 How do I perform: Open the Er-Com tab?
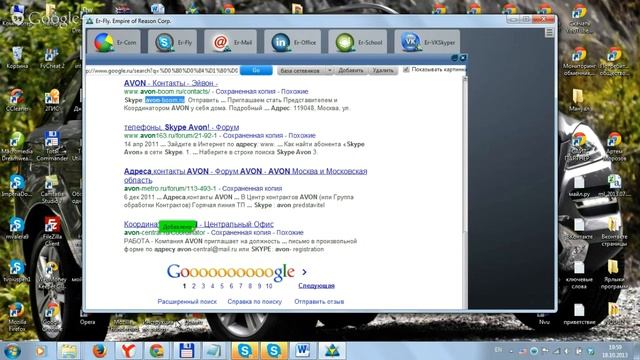[x=114, y=42]
